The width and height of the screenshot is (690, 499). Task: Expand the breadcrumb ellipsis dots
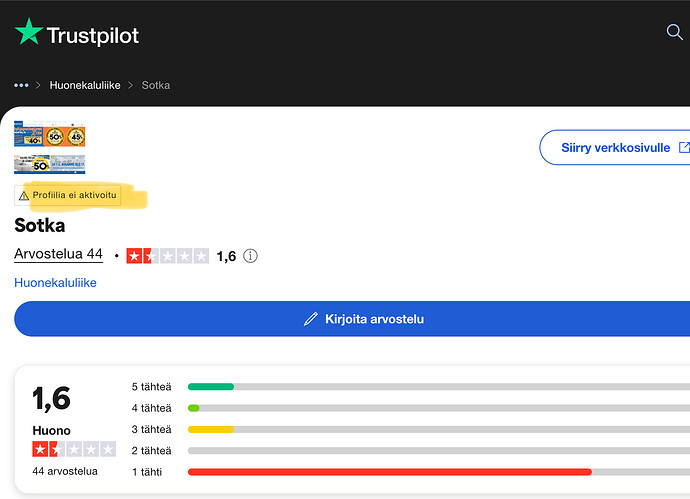click(21, 85)
